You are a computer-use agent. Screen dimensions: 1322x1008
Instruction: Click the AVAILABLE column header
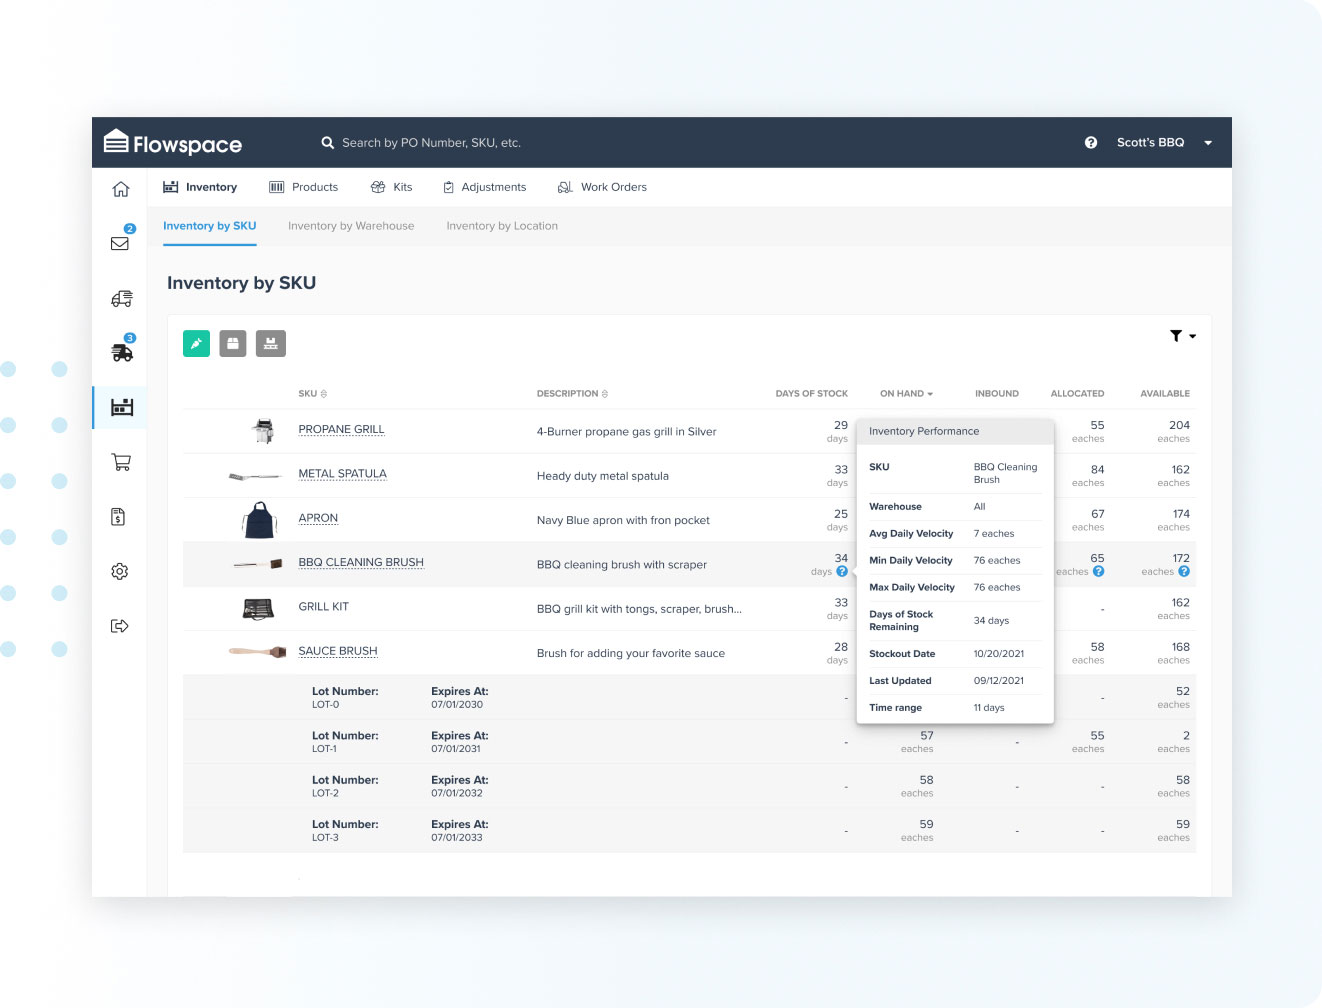1165,394
